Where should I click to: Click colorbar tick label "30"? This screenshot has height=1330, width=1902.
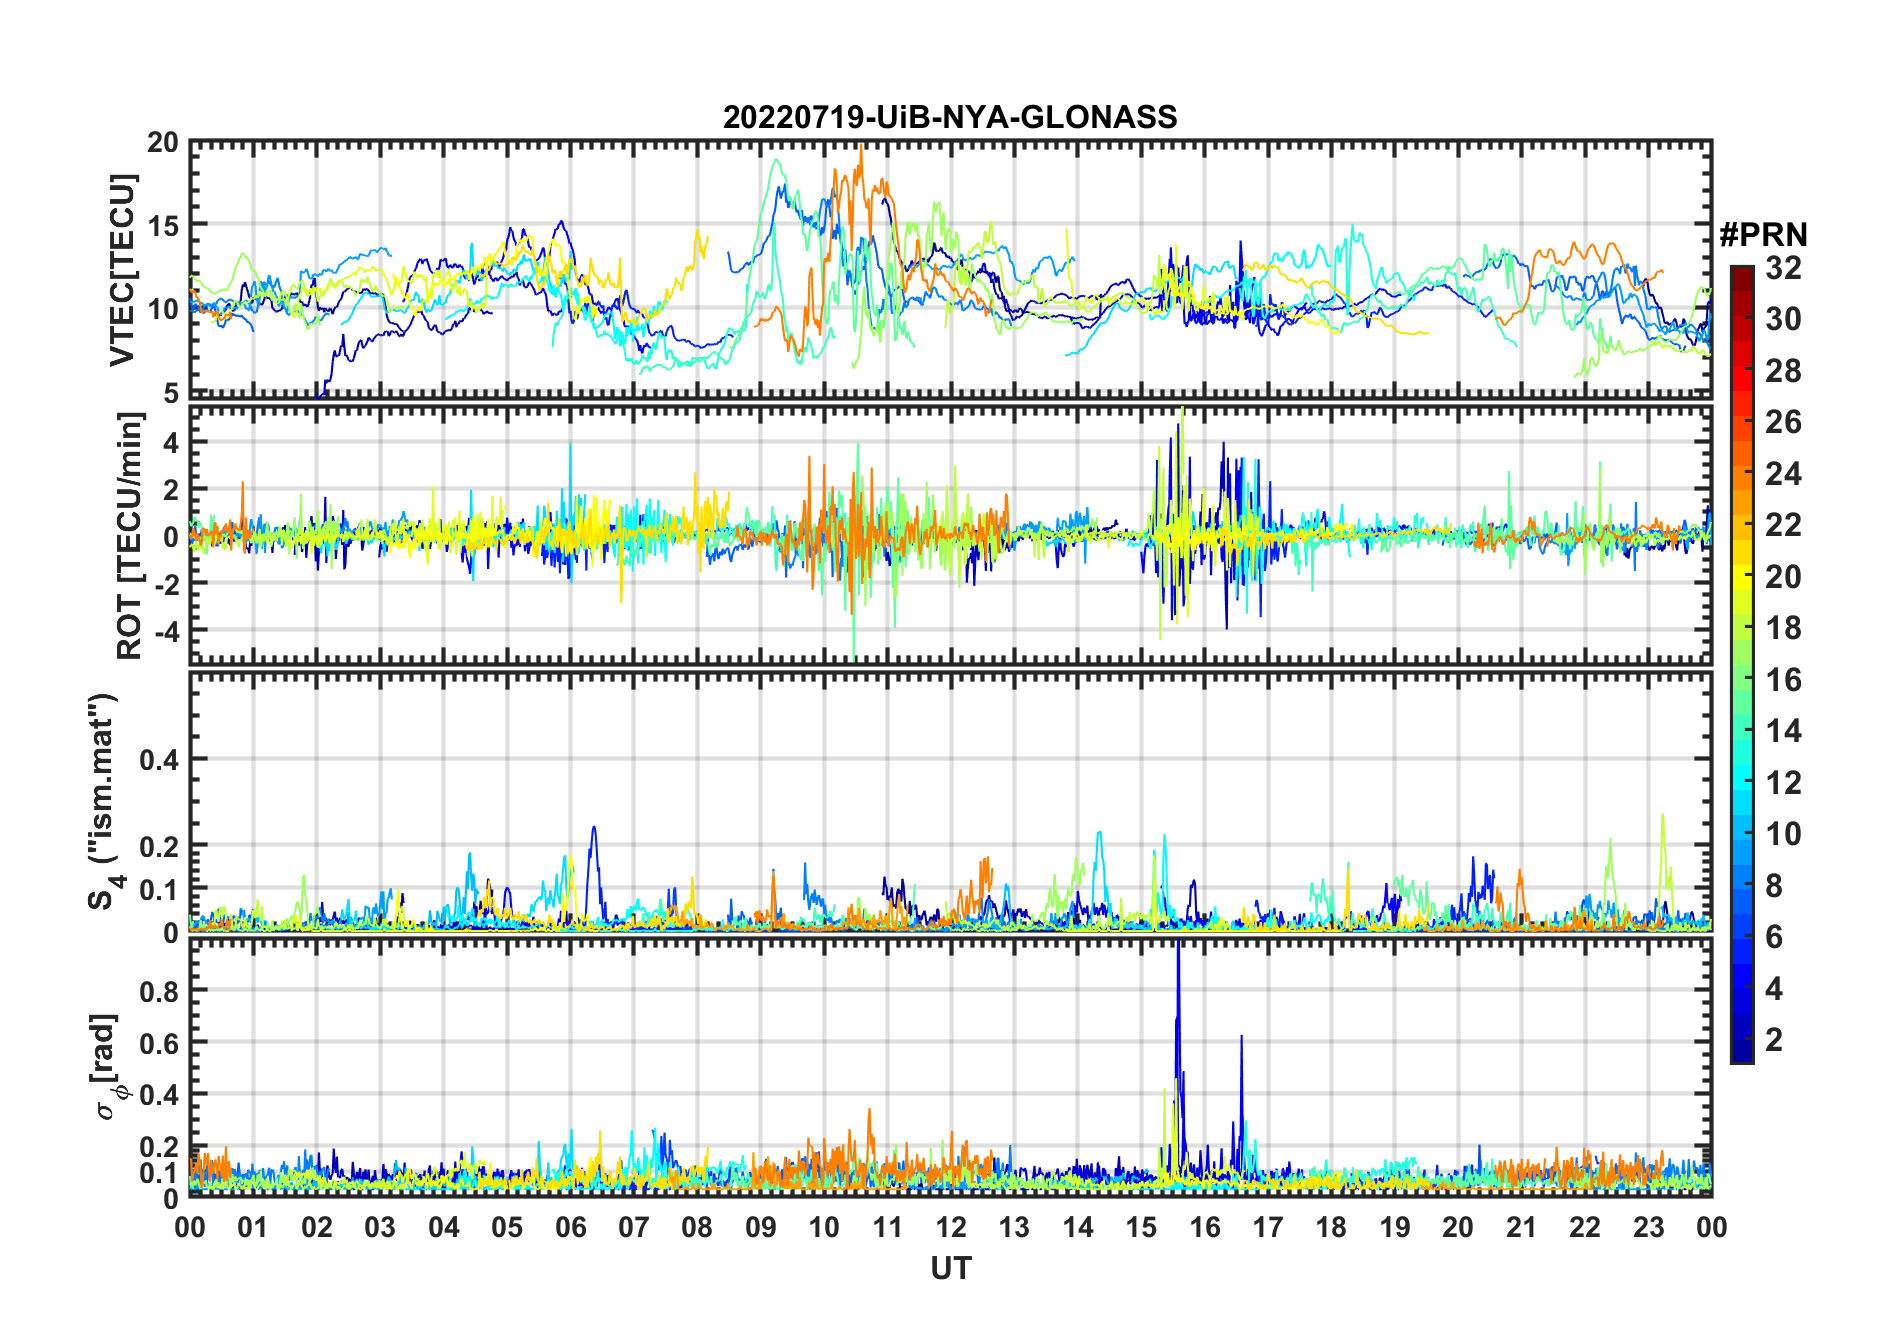[1783, 319]
